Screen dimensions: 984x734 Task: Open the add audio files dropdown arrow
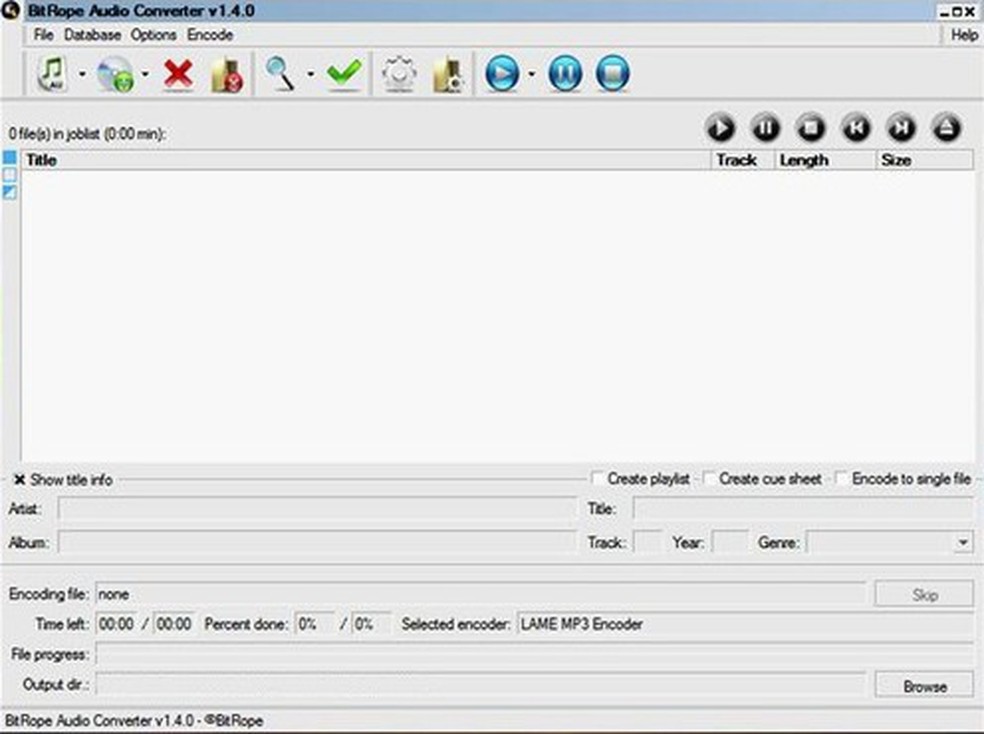pyautogui.click(x=82, y=74)
